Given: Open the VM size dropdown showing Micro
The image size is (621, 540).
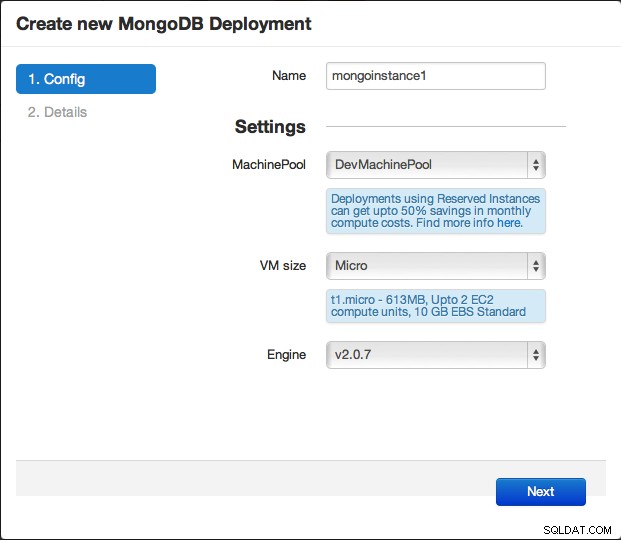Looking at the screenshot, I should (x=436, y=266).
